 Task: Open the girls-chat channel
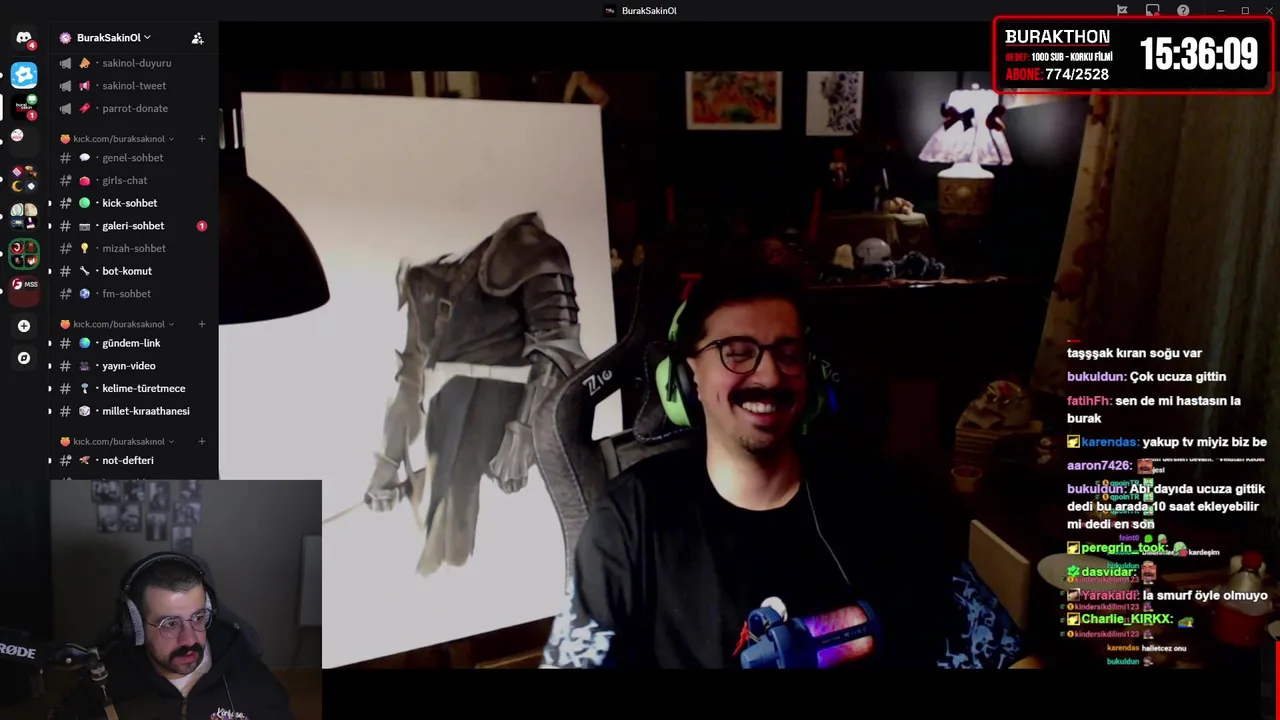click(x=133, y=181)
